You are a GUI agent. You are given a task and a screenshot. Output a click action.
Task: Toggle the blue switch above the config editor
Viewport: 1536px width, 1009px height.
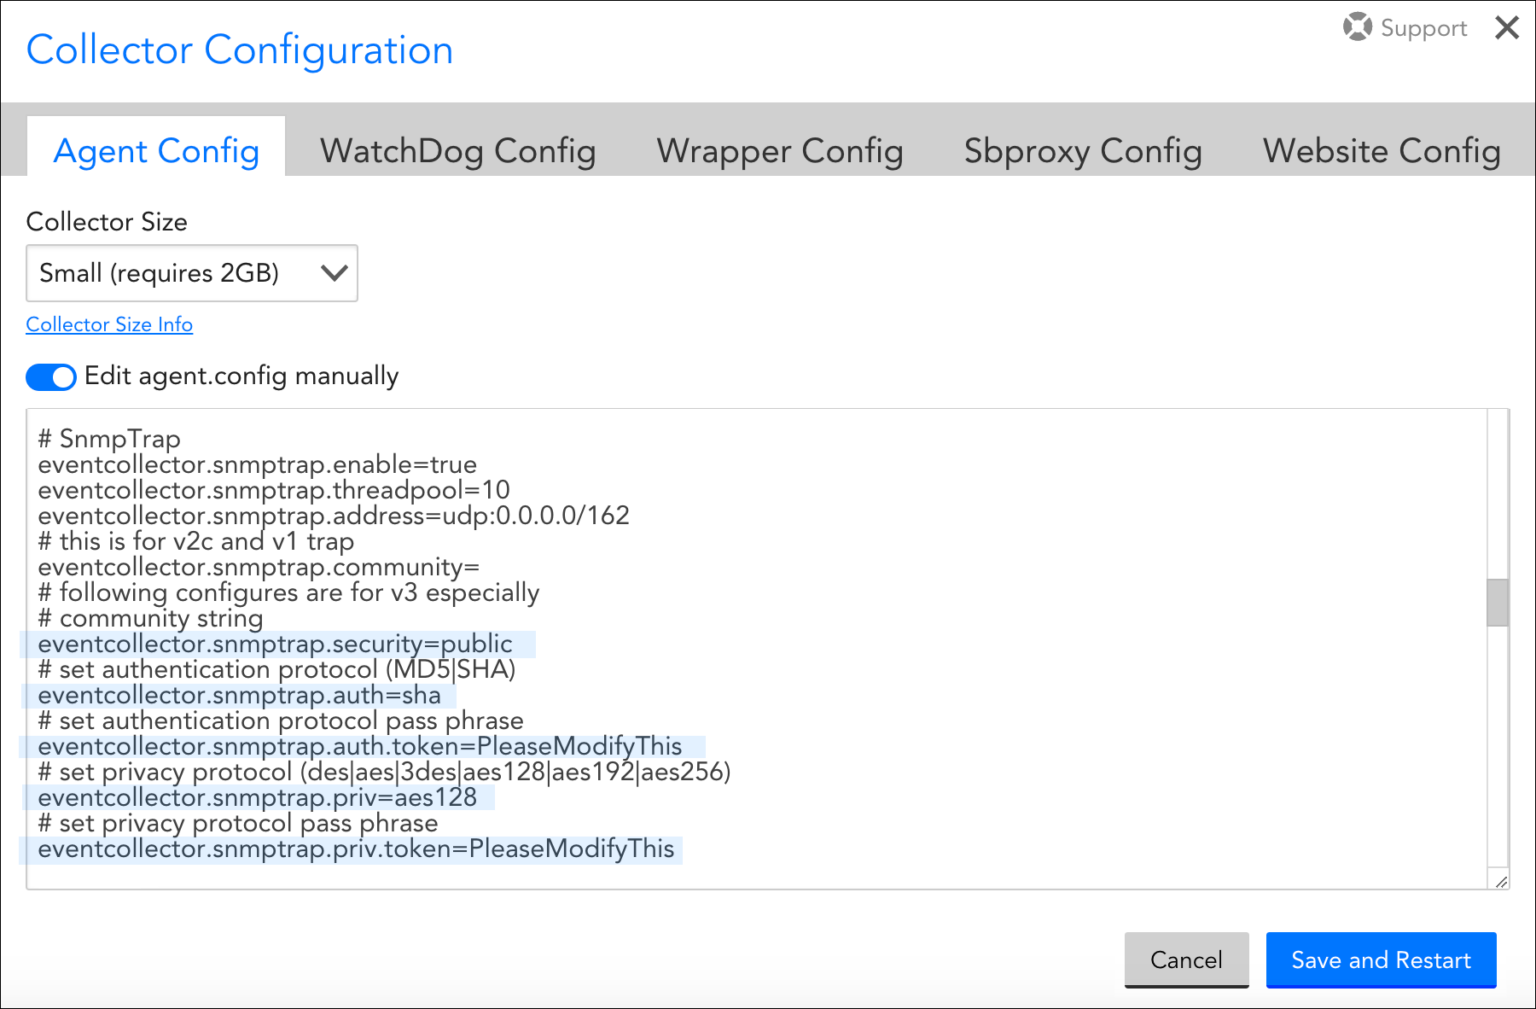click(x=50, y=377)
